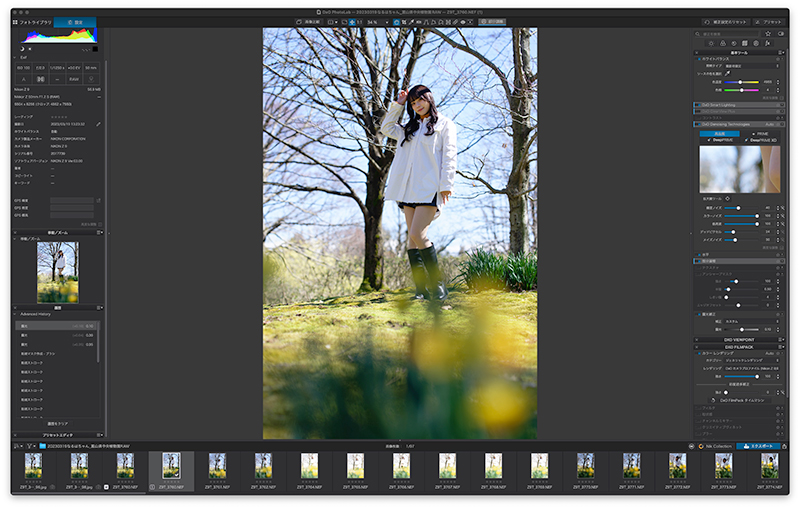Open the white balance type dropdown
Screen dimensions: 800x508
click(753, 66)
